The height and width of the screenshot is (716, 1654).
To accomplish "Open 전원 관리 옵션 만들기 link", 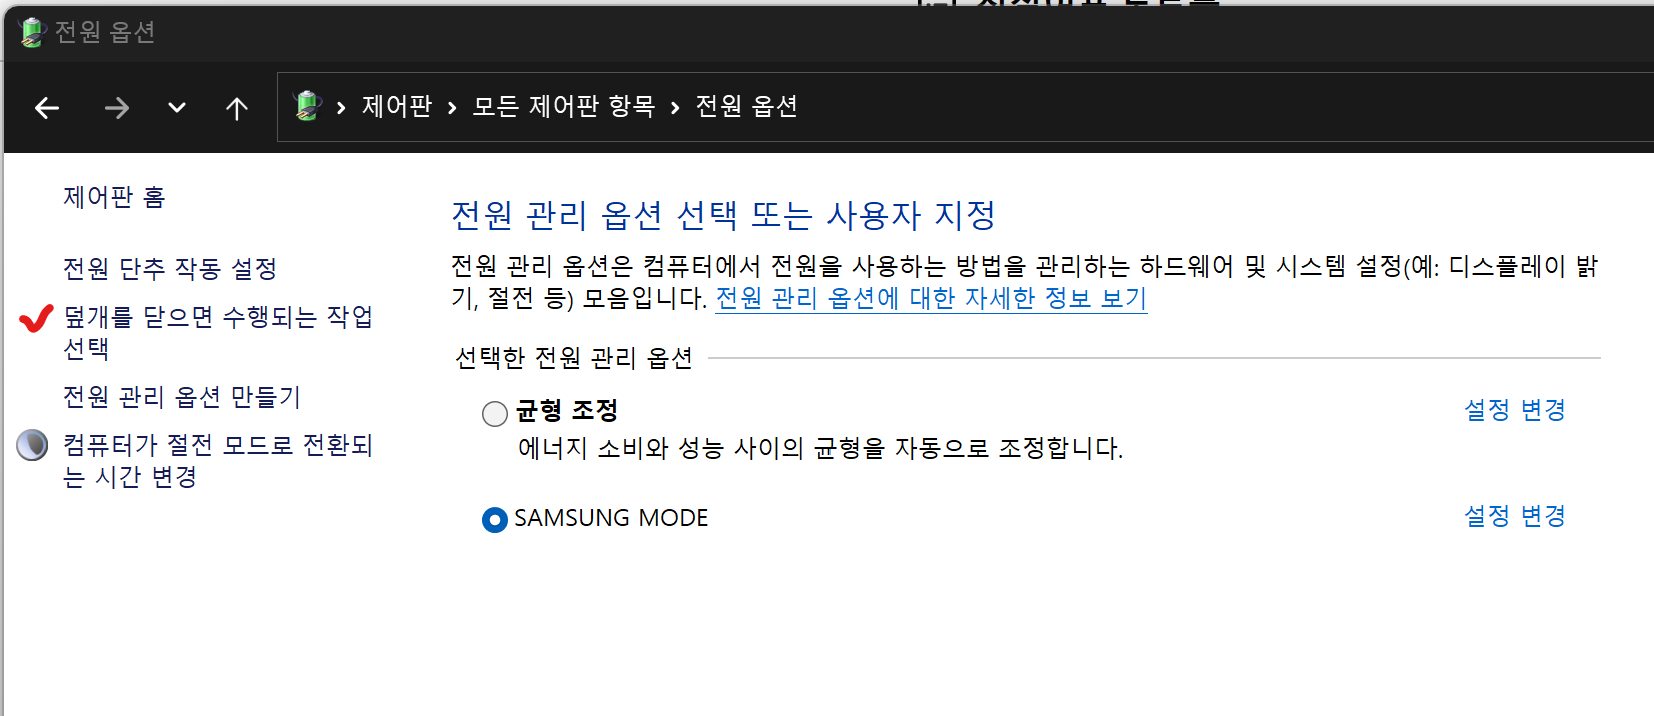I will tap(182, 397).
